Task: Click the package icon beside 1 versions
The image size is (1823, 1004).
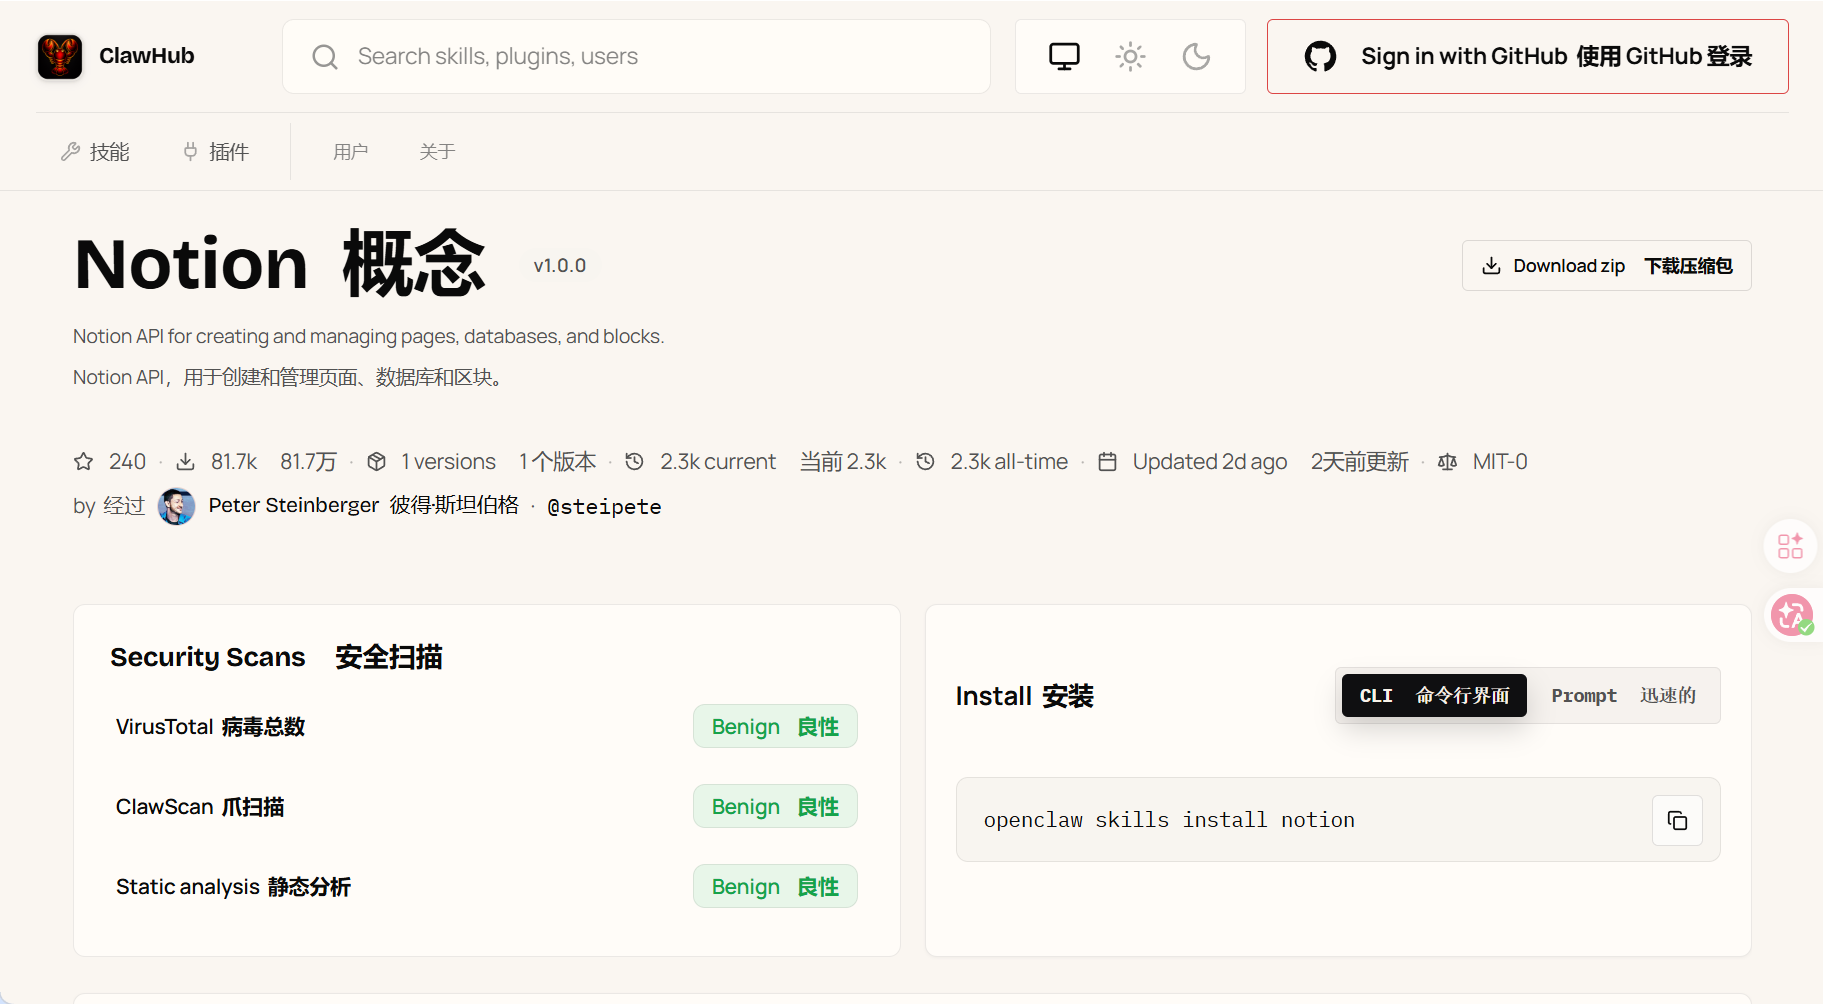Action: click(376, 462)
